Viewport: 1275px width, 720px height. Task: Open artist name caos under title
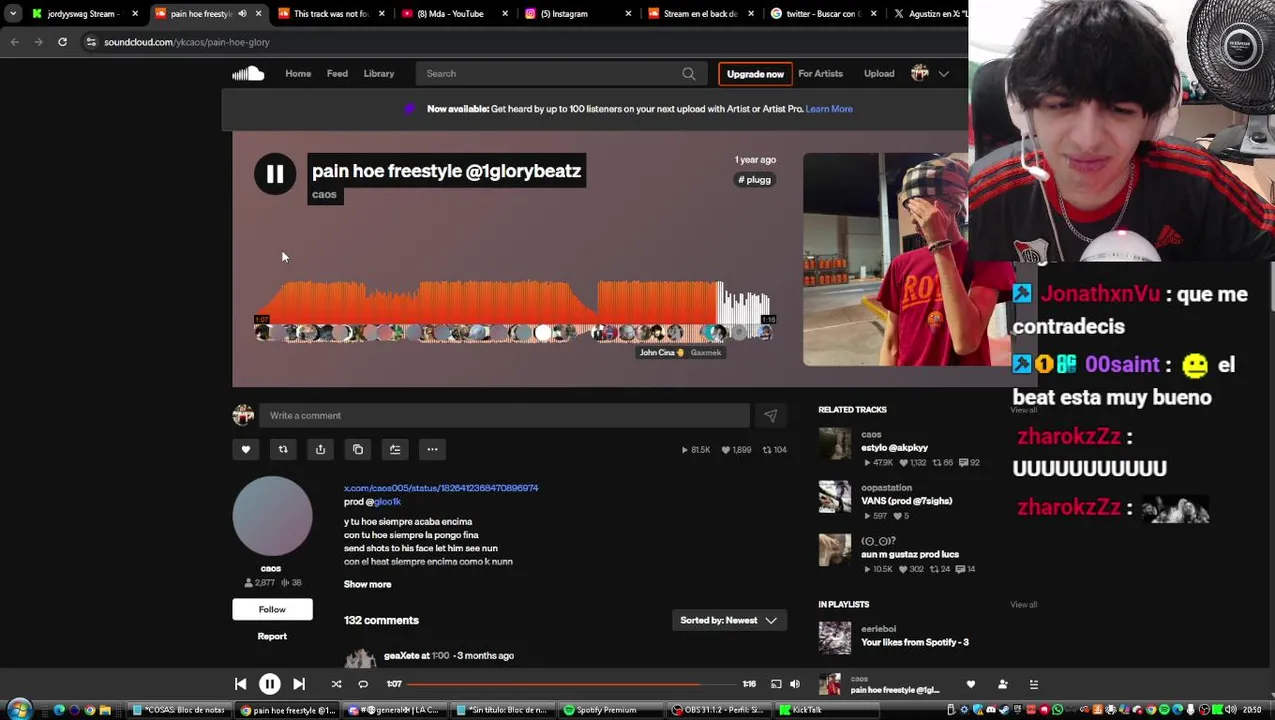pyautogui.click(x=324, y=195)
